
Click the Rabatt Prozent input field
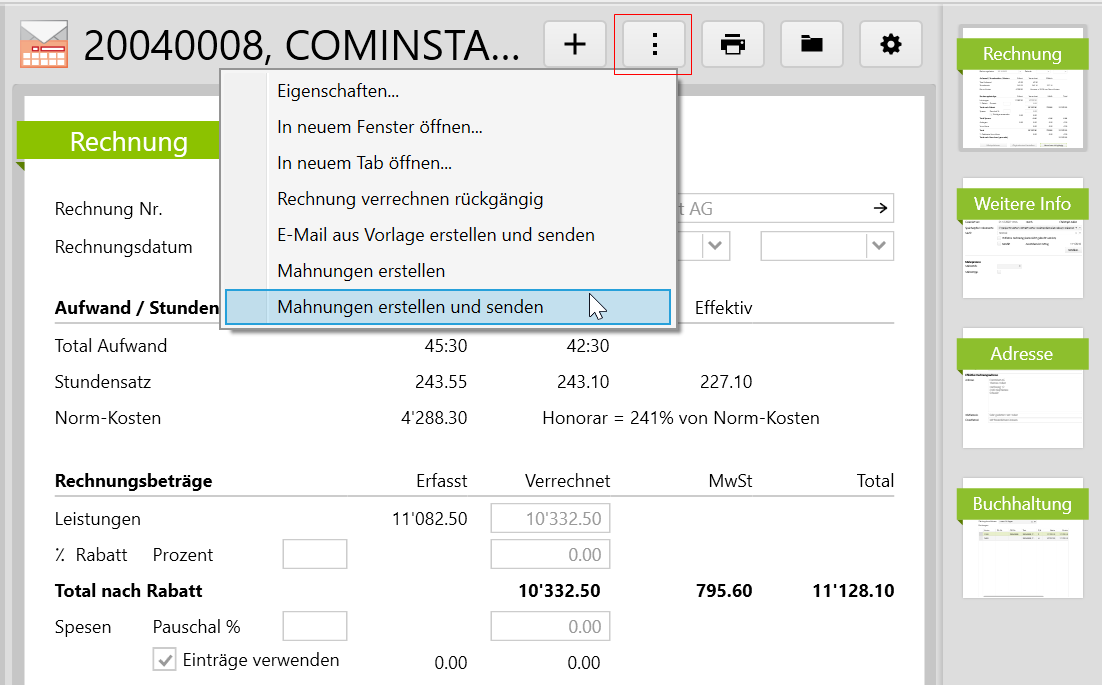[315, 555]
